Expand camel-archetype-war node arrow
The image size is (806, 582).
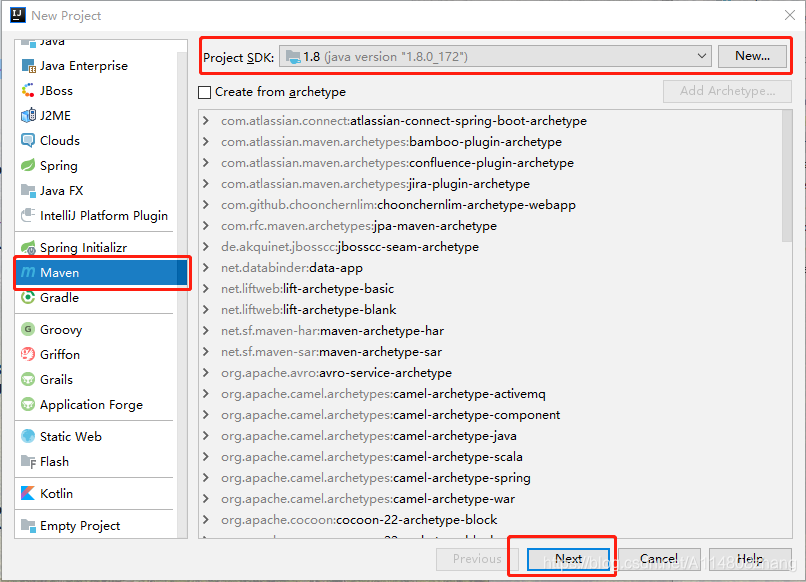tap(206, 499)
